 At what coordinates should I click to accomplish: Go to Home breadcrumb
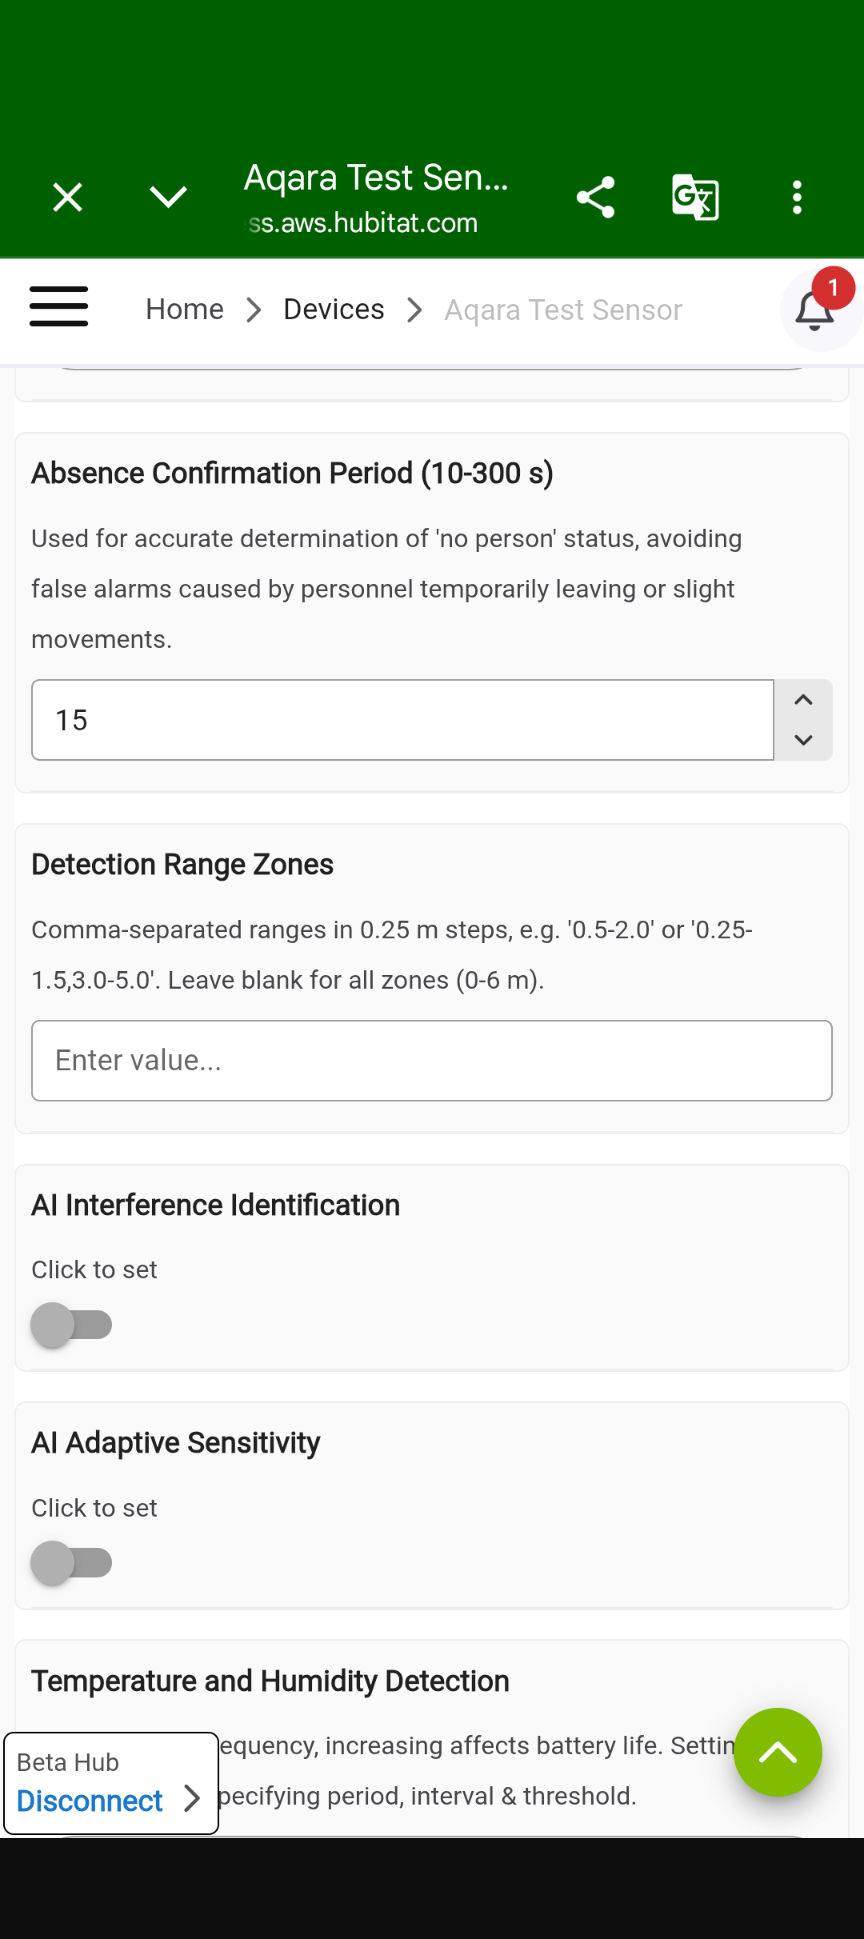[x=185, y=310]
